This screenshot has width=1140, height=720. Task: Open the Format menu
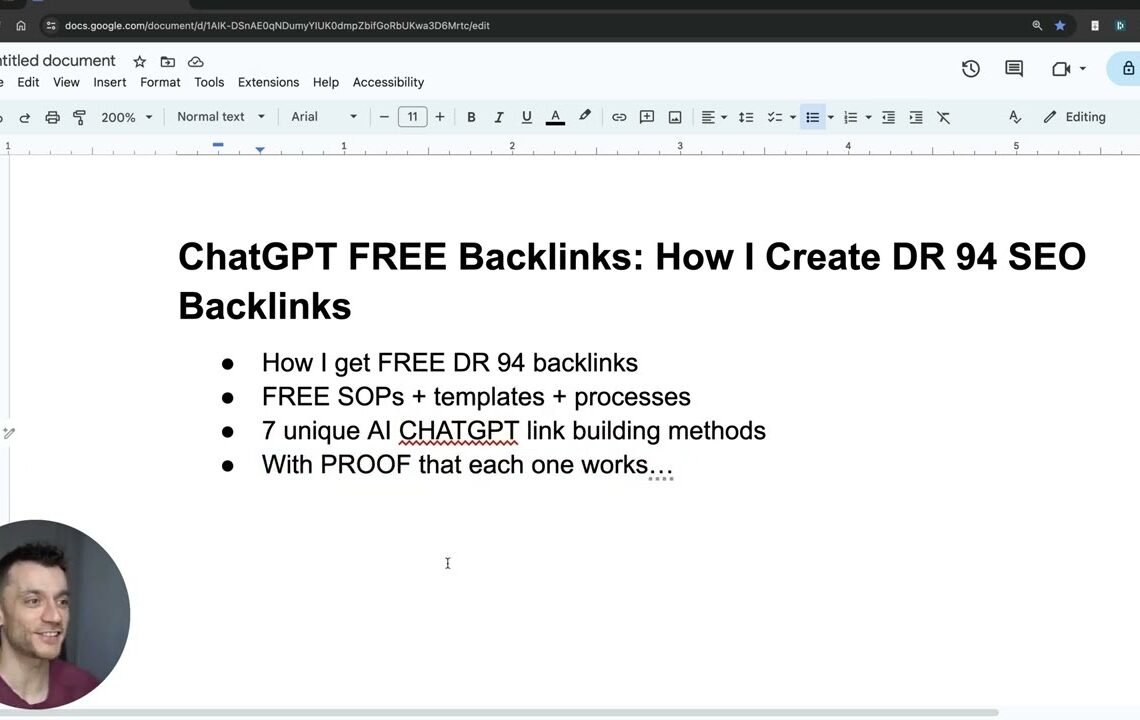[160, 82]
